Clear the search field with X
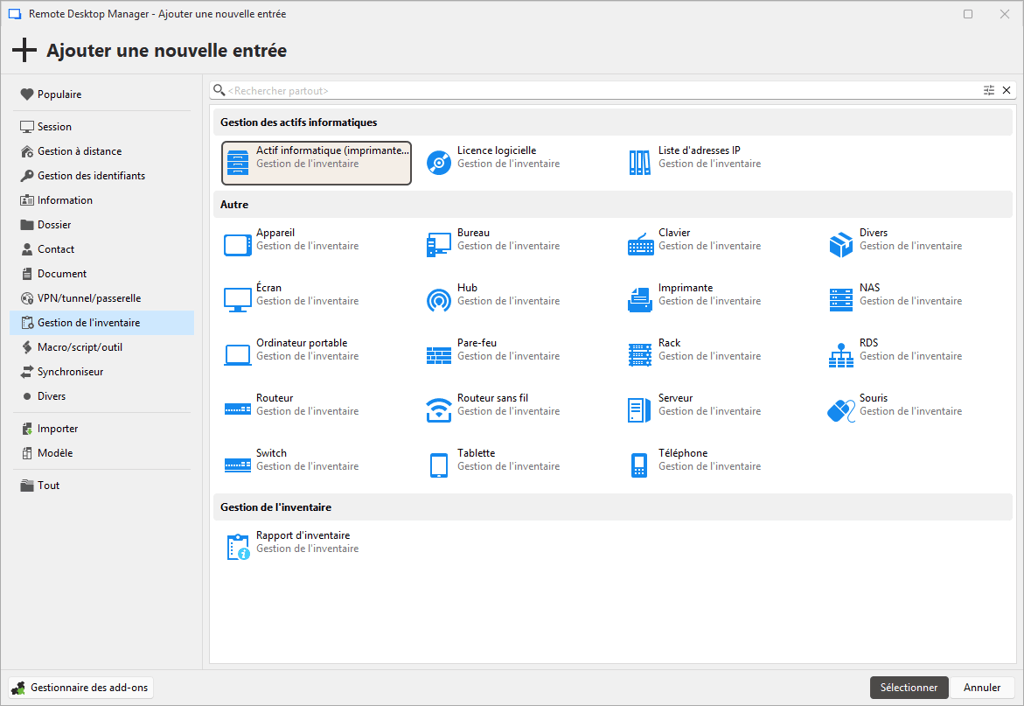The image size is (1024, 706). (1006, 90)
